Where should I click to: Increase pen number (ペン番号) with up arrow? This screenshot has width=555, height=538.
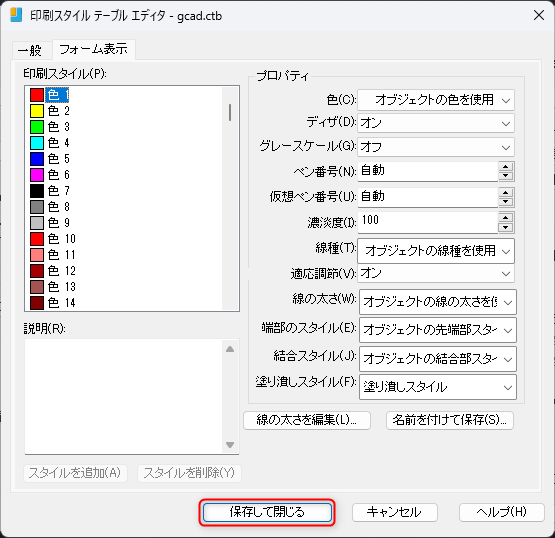tap(506, 167)
